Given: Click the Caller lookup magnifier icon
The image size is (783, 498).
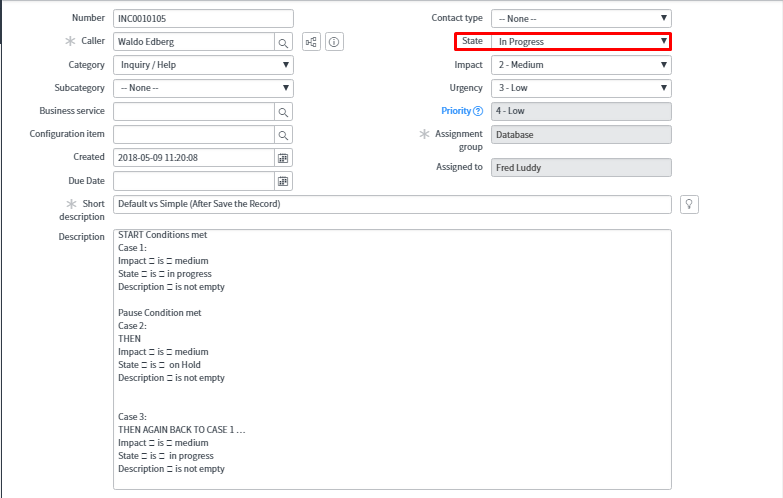Looking at the screenshot, I should point(283,42).
